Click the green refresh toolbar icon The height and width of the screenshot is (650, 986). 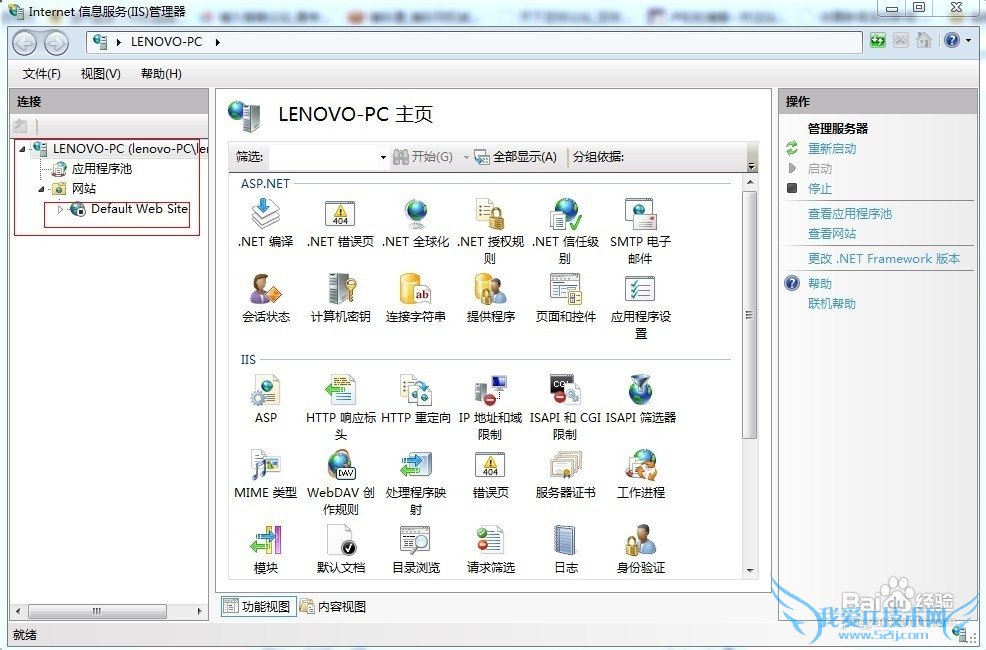click(877, 41)
